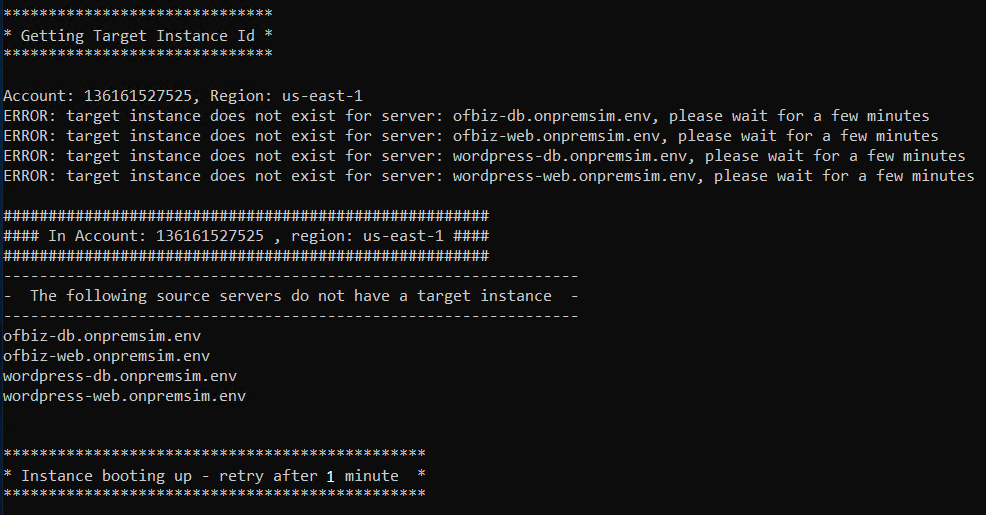Screen dimensions: 986x515
Task: Click ofbiz-db.onpremsim.env in first ERROR line
Action: (x=551, y=116)
